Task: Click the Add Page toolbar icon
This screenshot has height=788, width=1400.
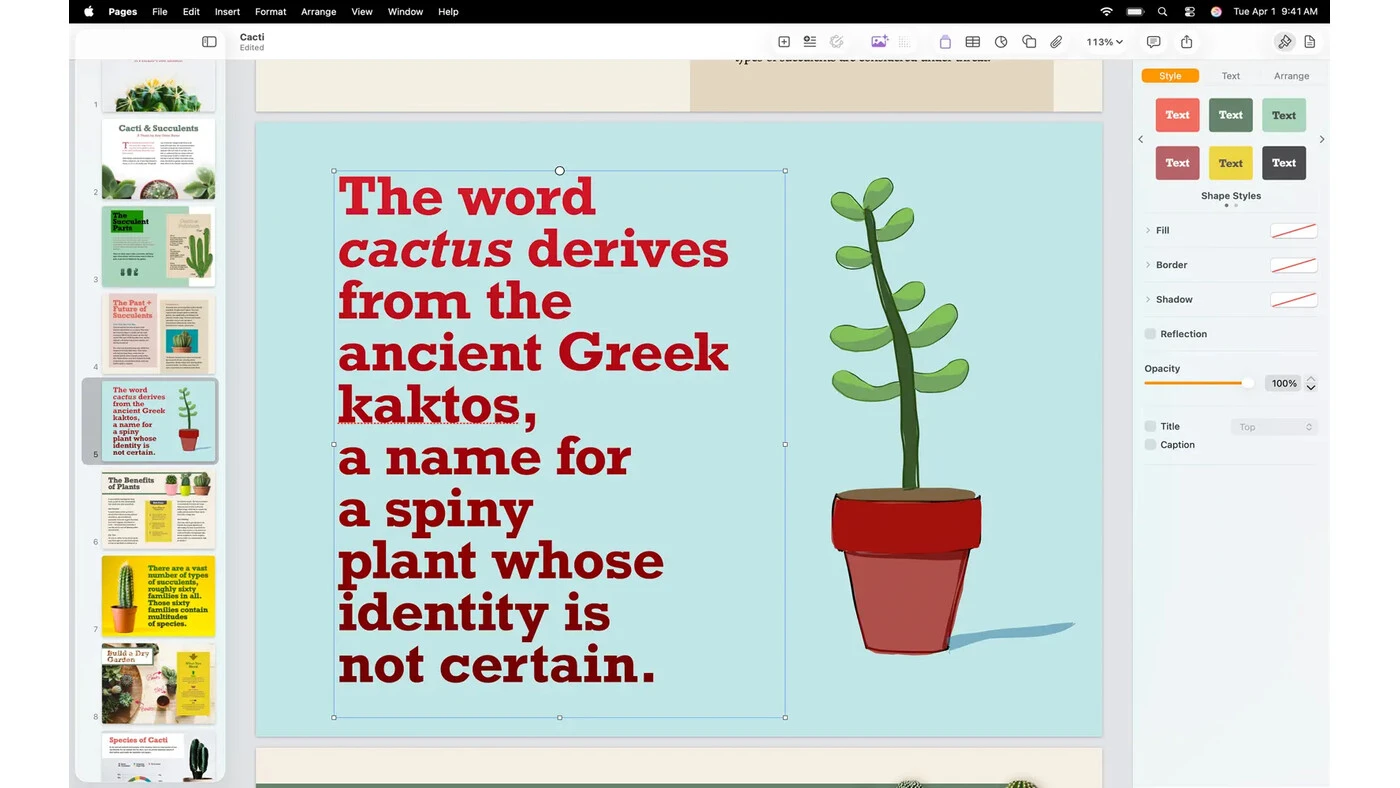Action: pyautogui.click(x=784, y=42)
